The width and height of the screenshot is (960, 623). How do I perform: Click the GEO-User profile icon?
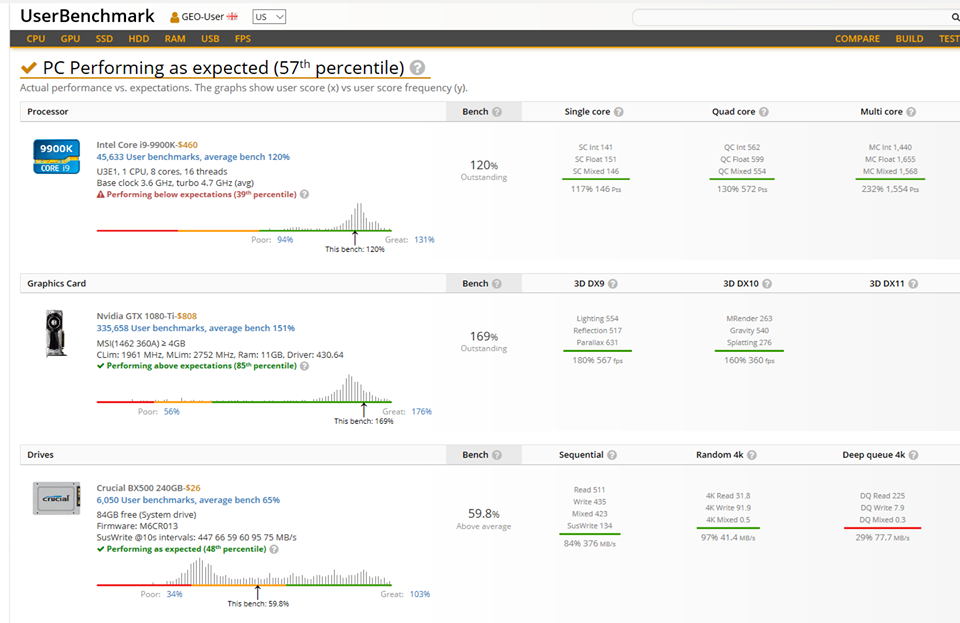click(174, 17)
